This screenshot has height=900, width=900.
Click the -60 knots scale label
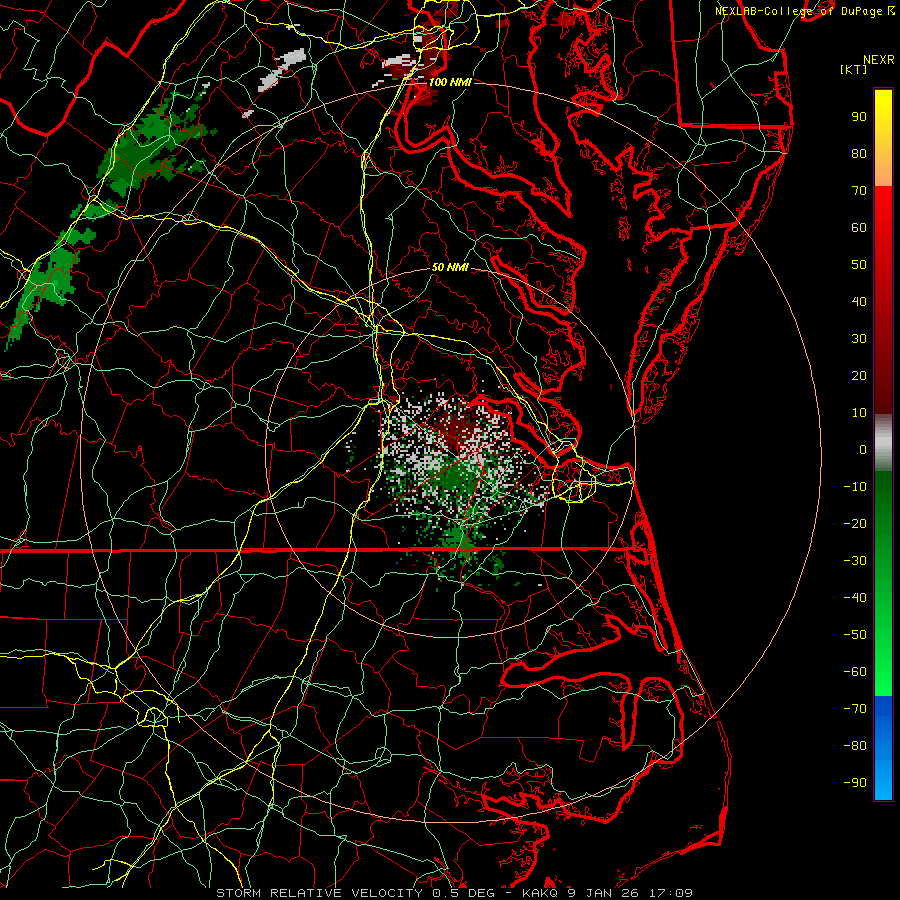[x=855, y=672]
